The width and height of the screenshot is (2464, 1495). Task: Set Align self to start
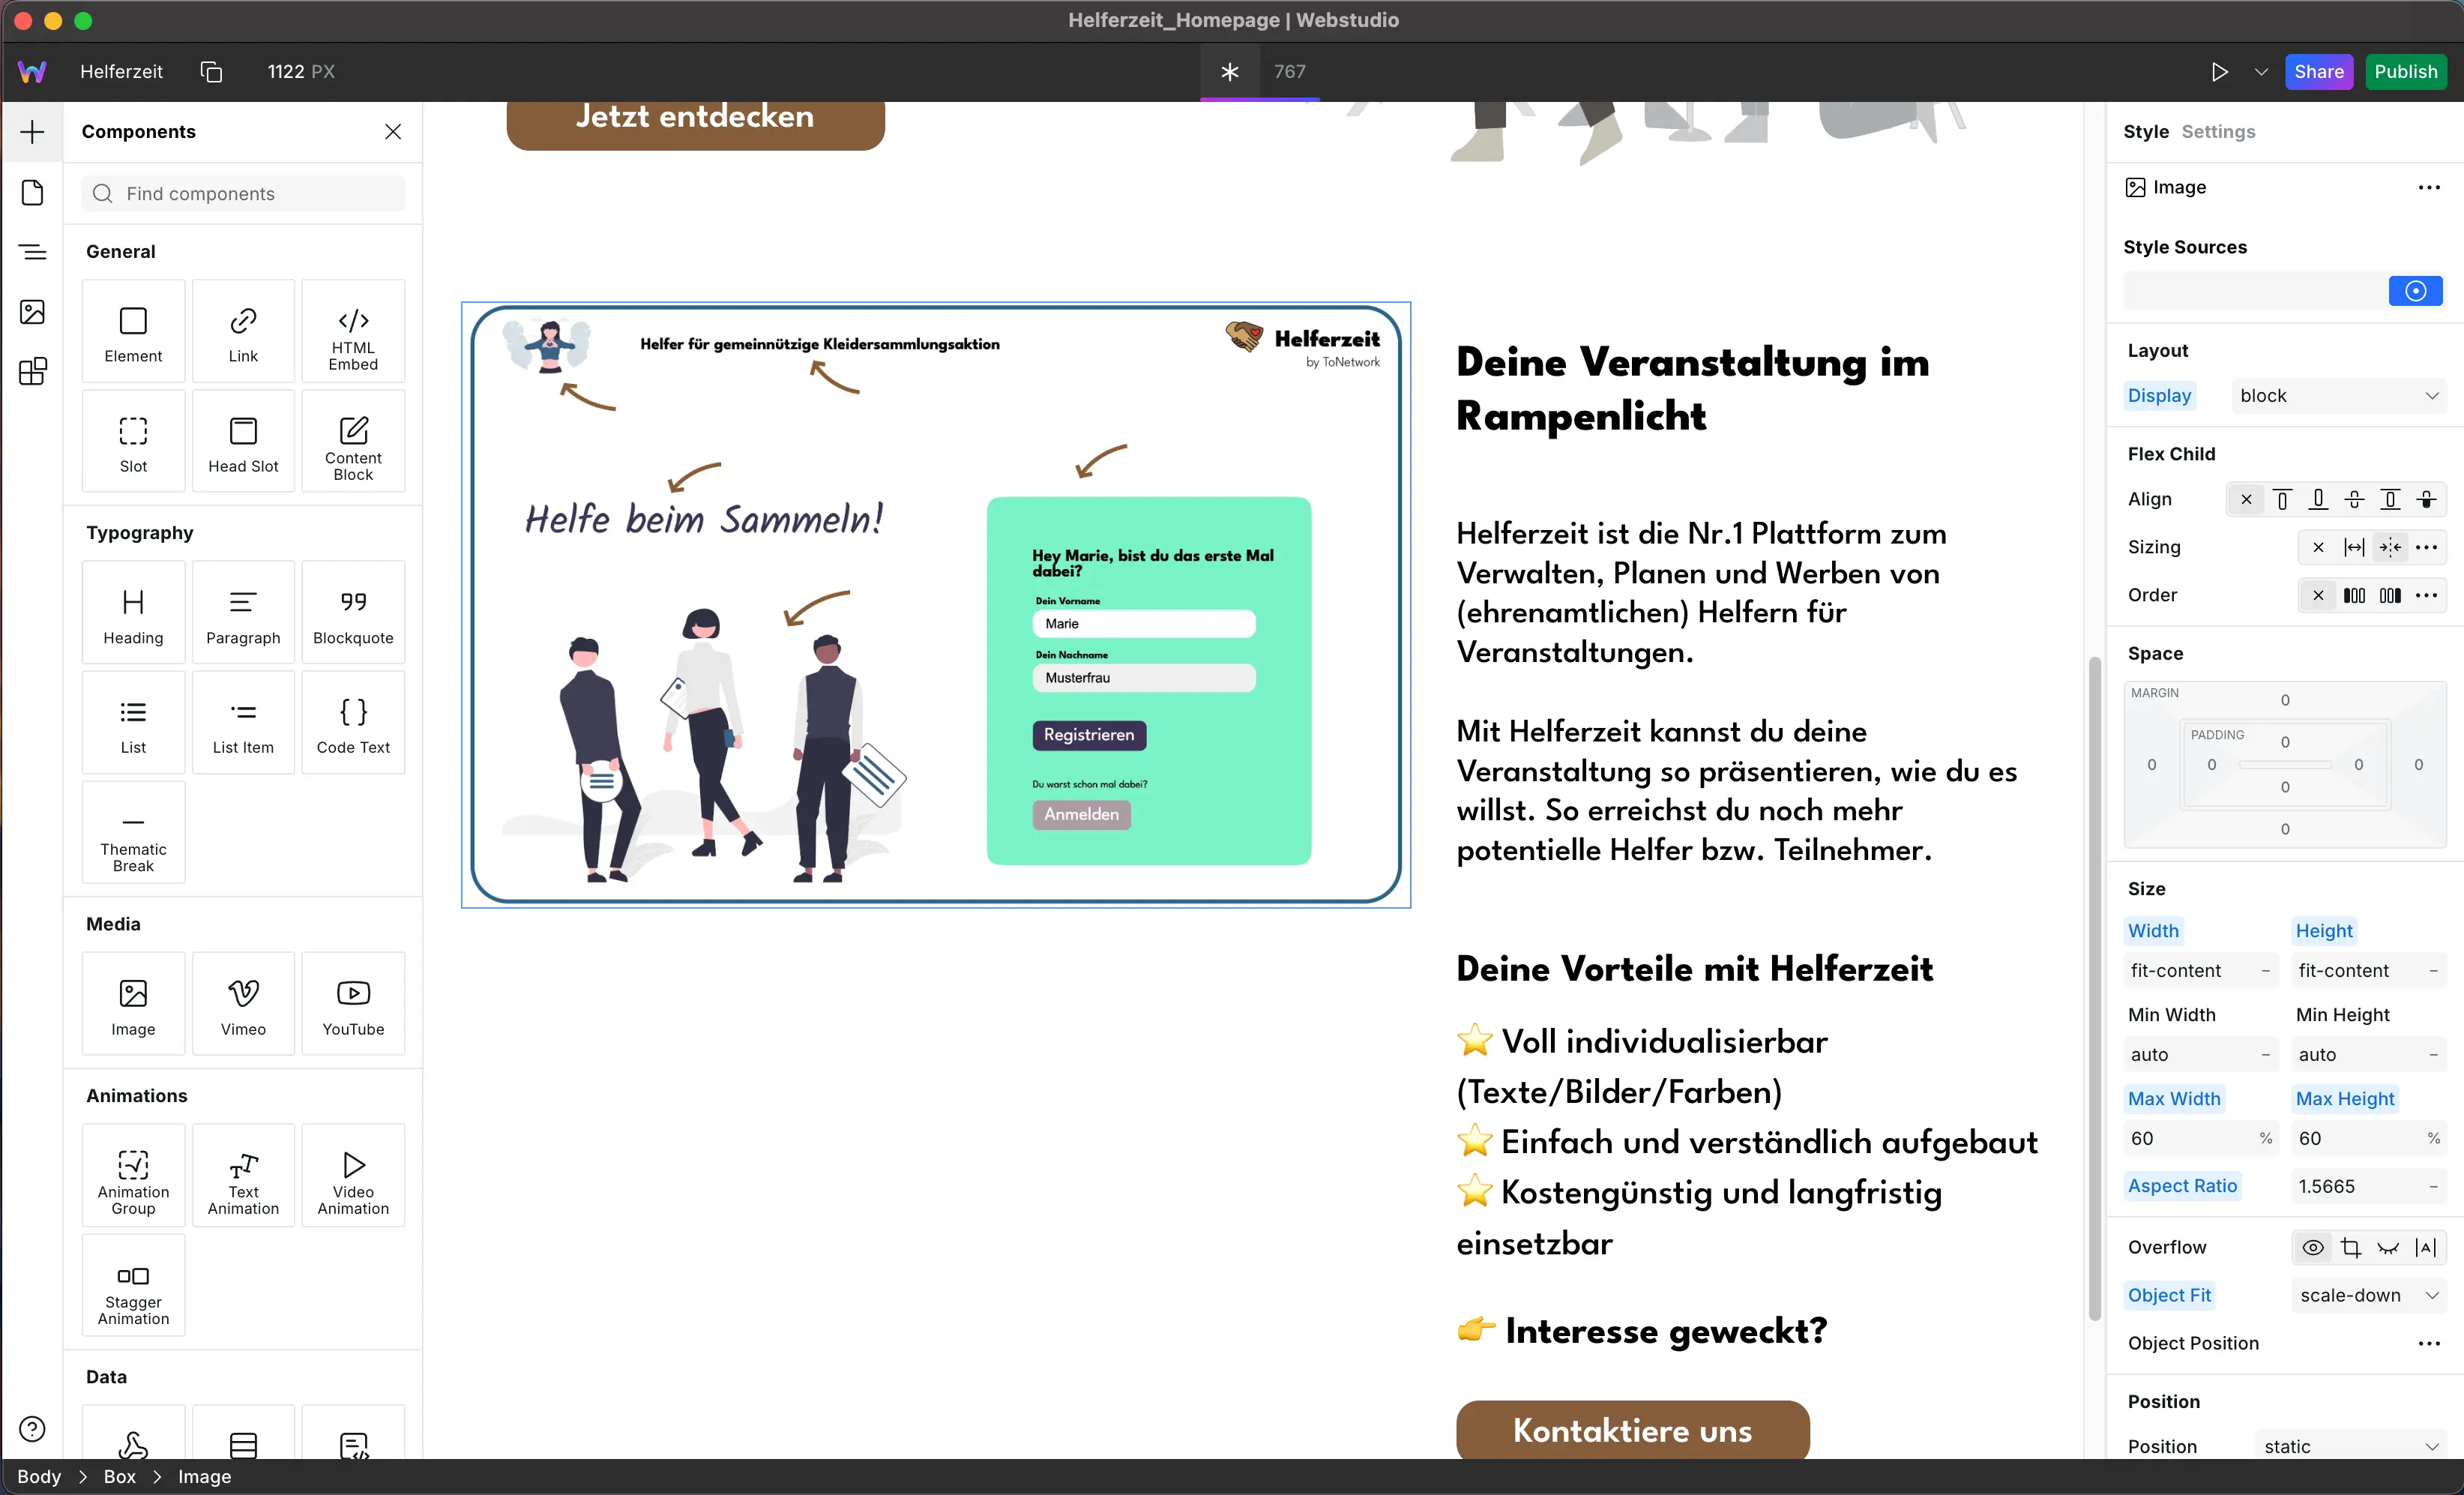2282,499
